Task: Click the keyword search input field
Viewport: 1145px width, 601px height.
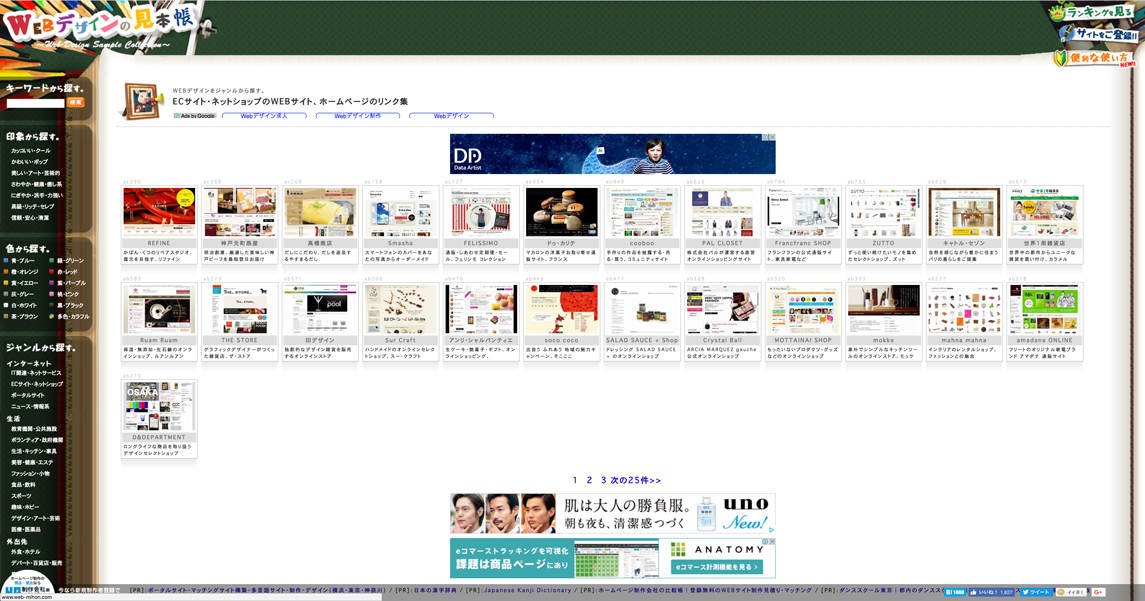Action: (x=36, y=103)
